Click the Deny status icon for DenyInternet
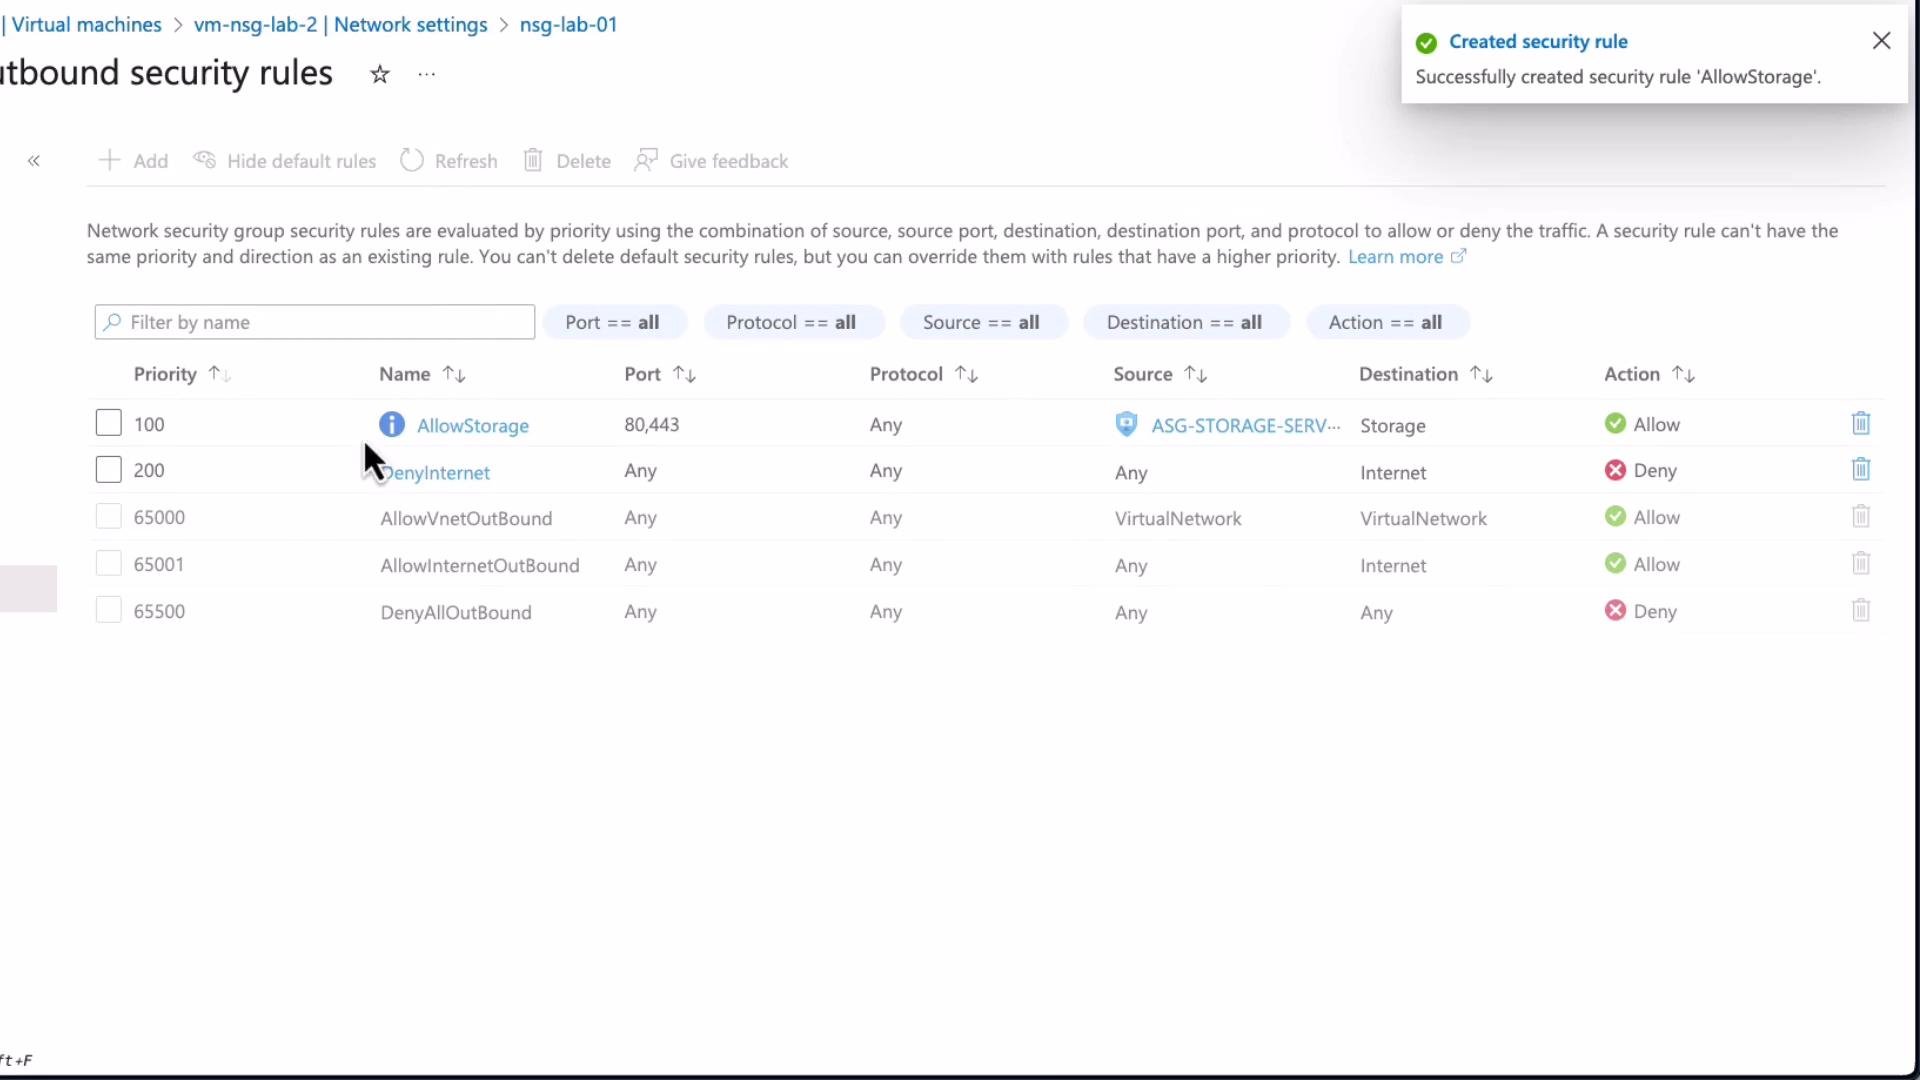 [x=1615, y=470]
